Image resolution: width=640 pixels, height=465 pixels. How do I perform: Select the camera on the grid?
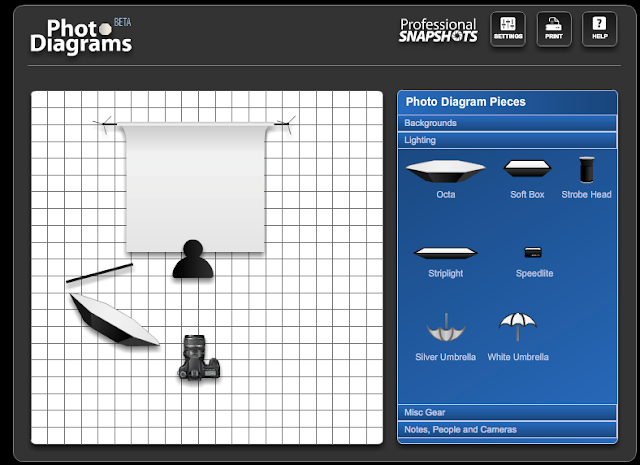coord(199,358)
